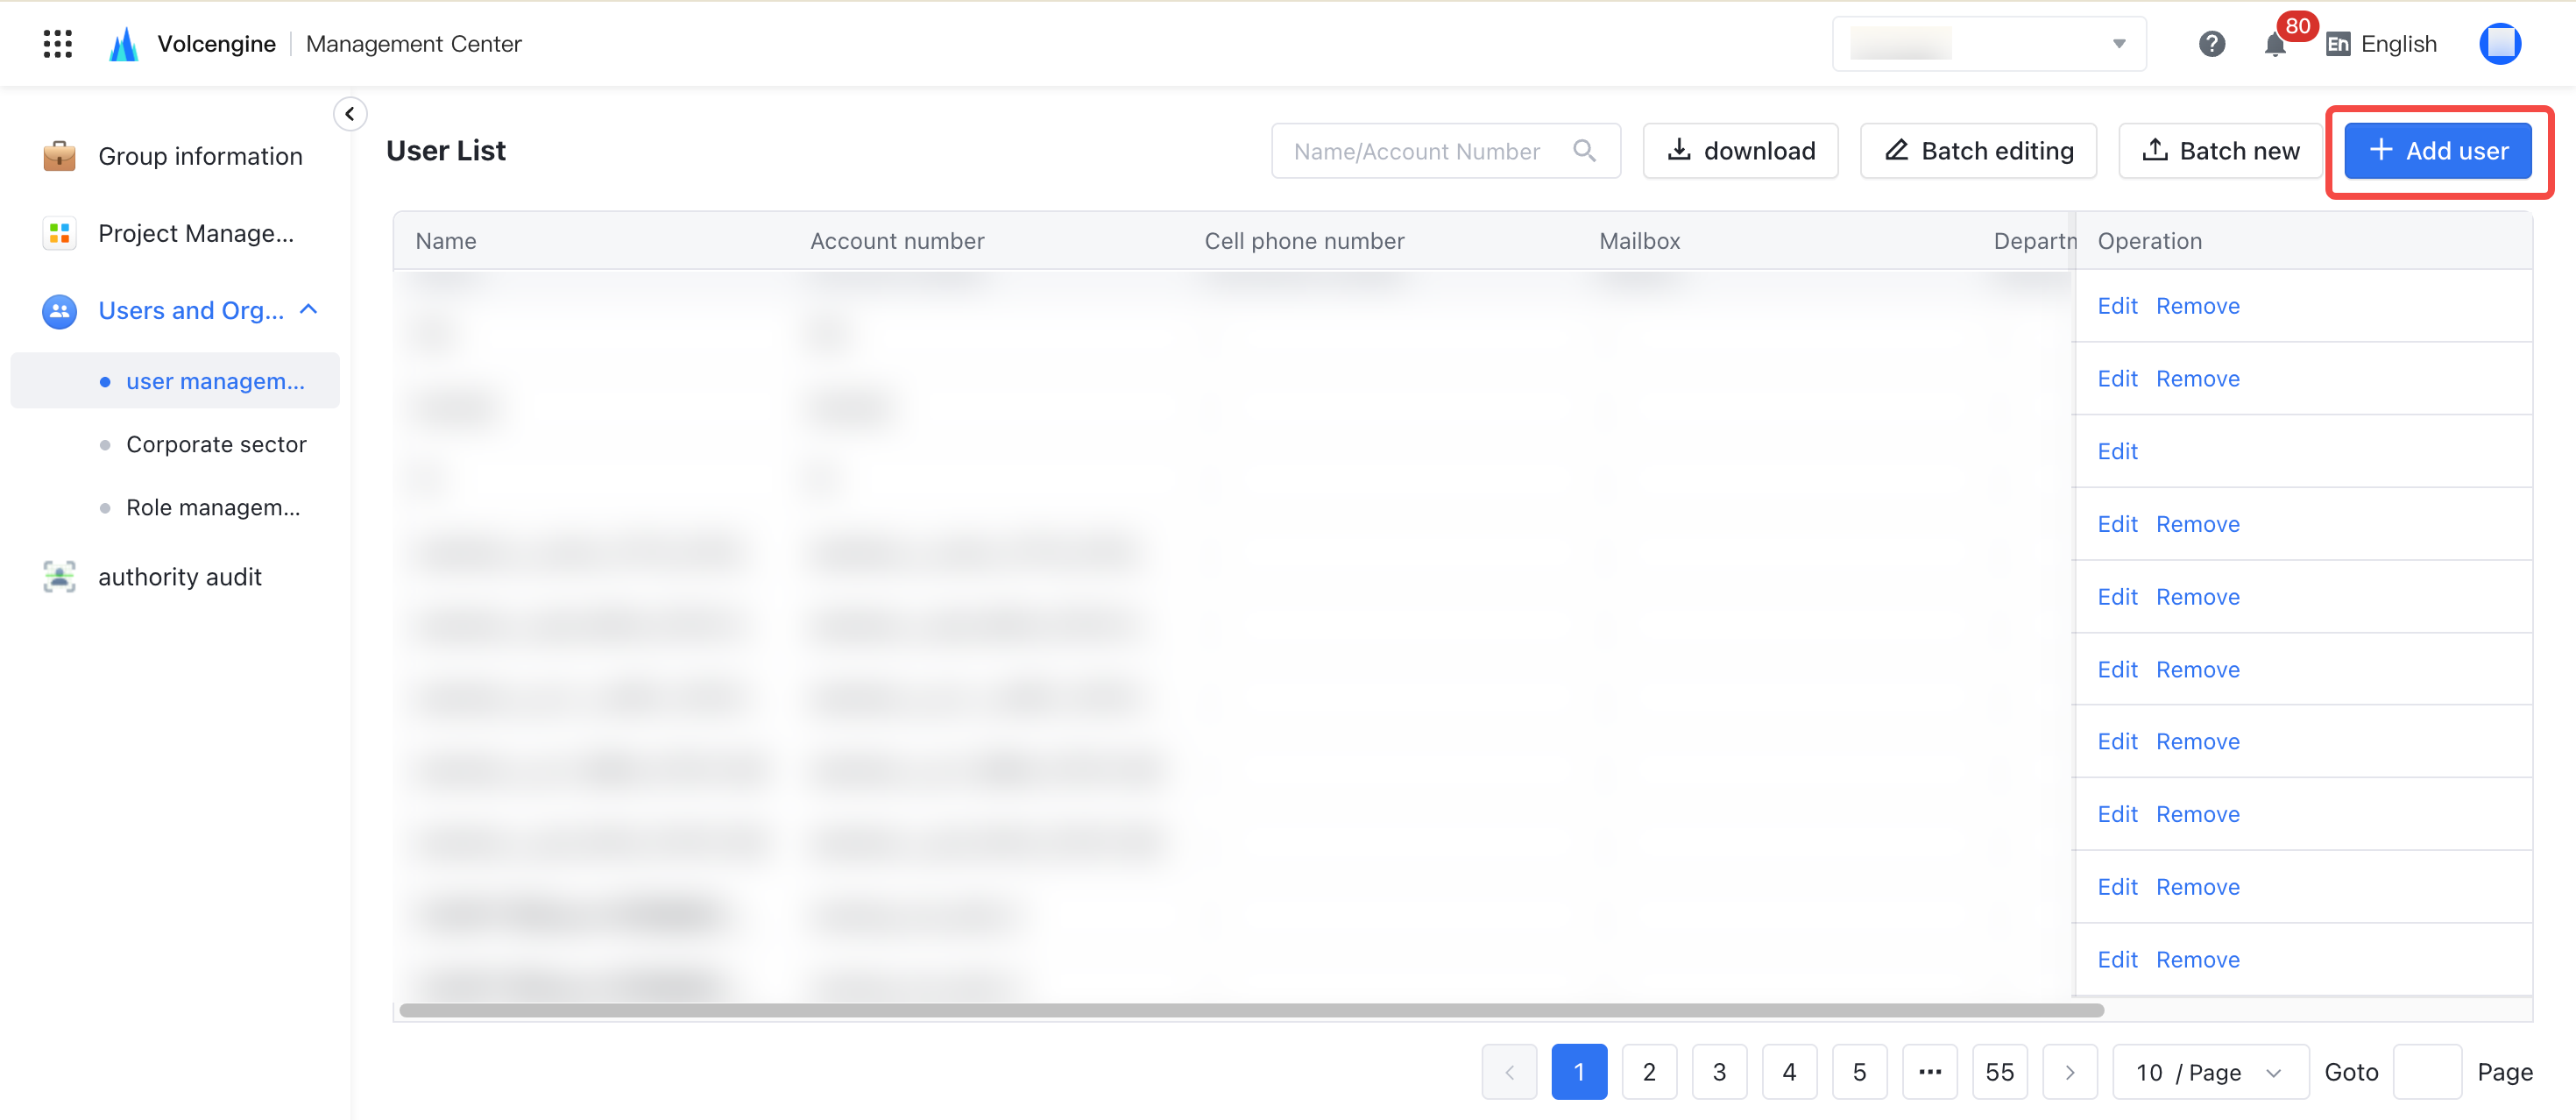2576x1120 pixels.
Task: Collapse the sidebar with the arrow button
Action: (x=350, y=114)
